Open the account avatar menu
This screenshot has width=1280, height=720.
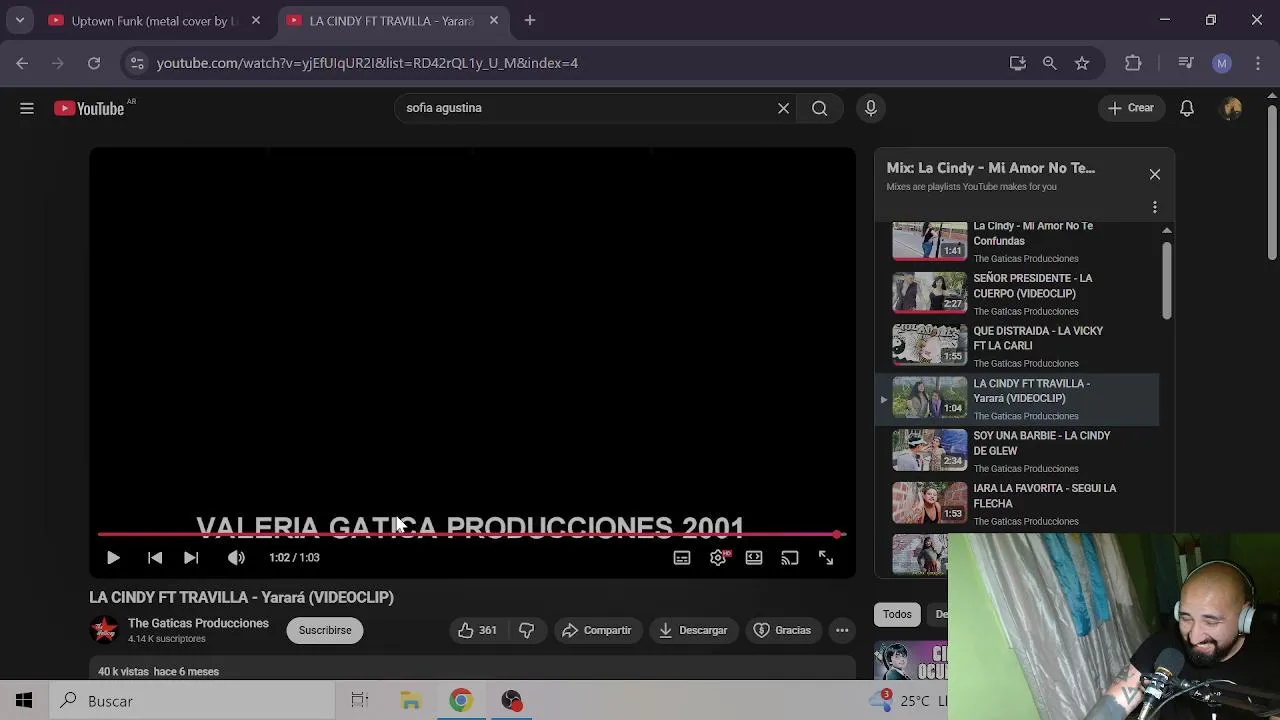point(1232,108)
